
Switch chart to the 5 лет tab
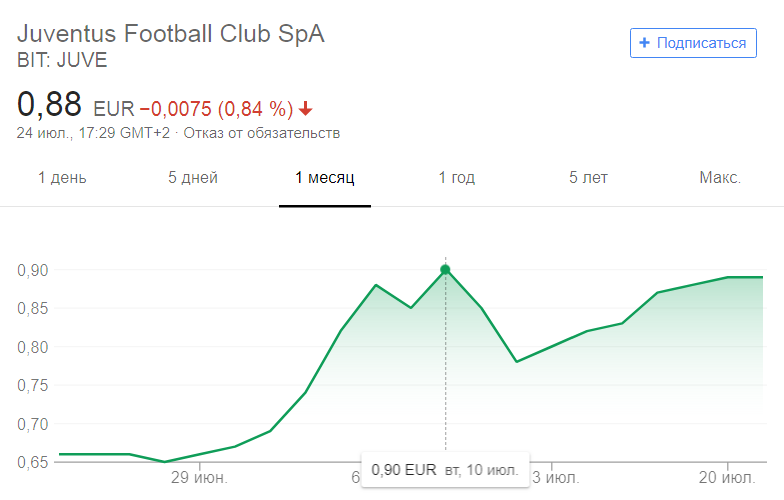pos(588,178)
